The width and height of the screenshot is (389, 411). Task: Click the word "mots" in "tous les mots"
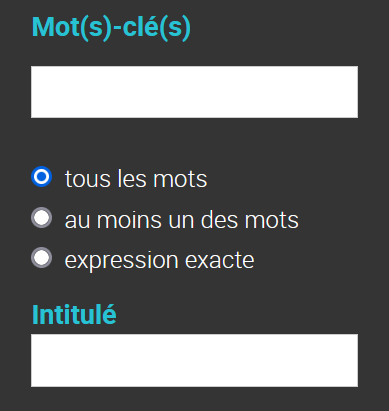[180, 179]
